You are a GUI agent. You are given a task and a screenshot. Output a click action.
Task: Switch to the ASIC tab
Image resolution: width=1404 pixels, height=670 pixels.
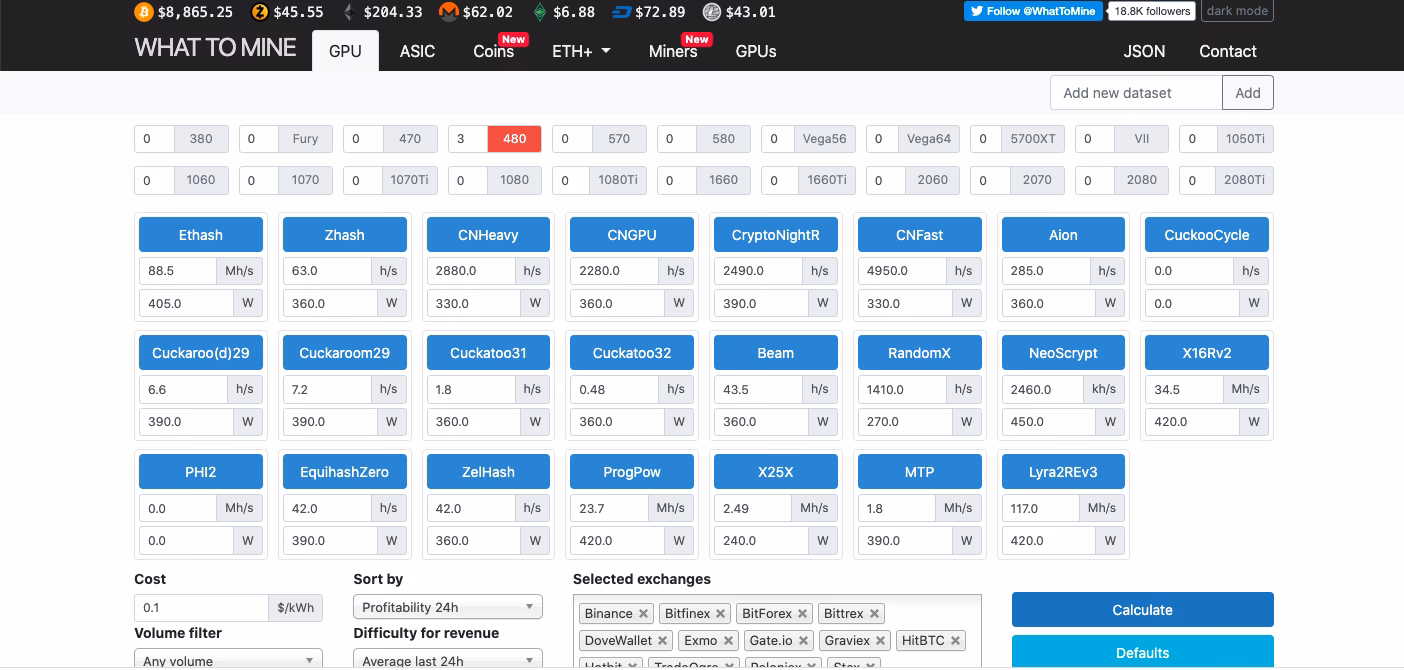(417, 51)
